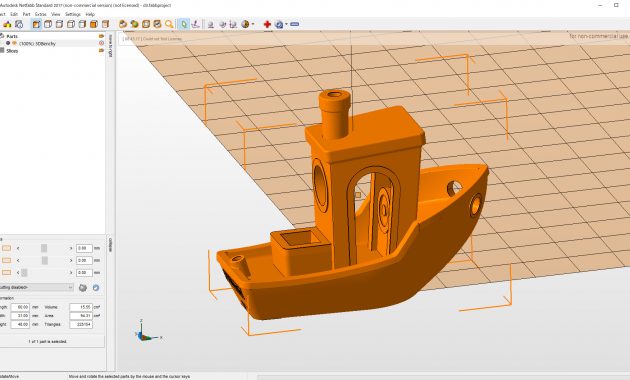Screen dimensions: 630x380
Task: Select the highlighted first view-cube perspective icon
Action: tap(36, 25)
